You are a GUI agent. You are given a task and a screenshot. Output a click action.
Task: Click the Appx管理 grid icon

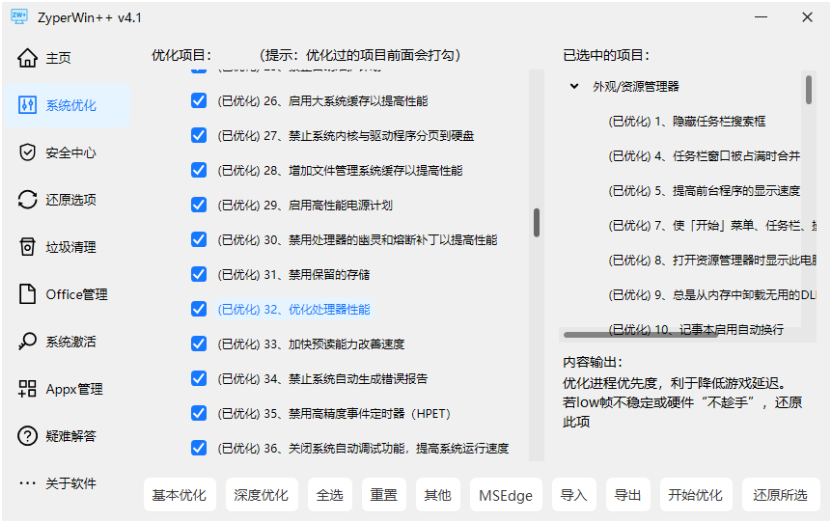click(28, 389)
